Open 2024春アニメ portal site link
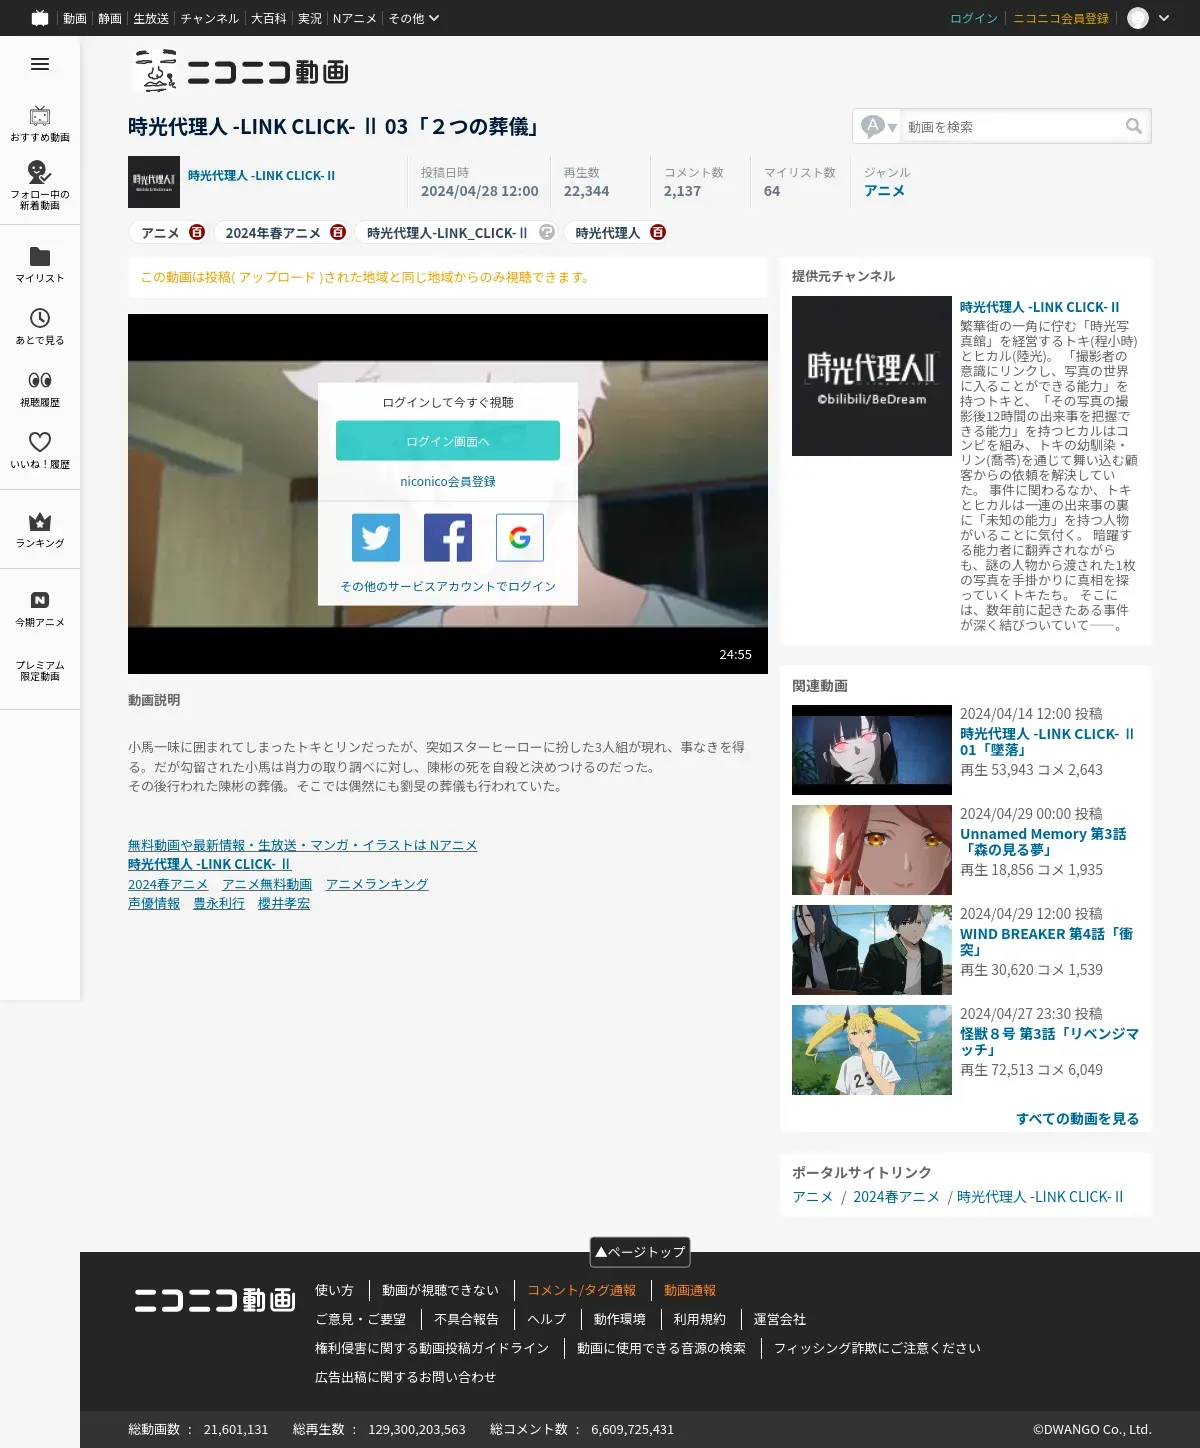The height and width of the screenshot is (1448, 1200). 896,1196
